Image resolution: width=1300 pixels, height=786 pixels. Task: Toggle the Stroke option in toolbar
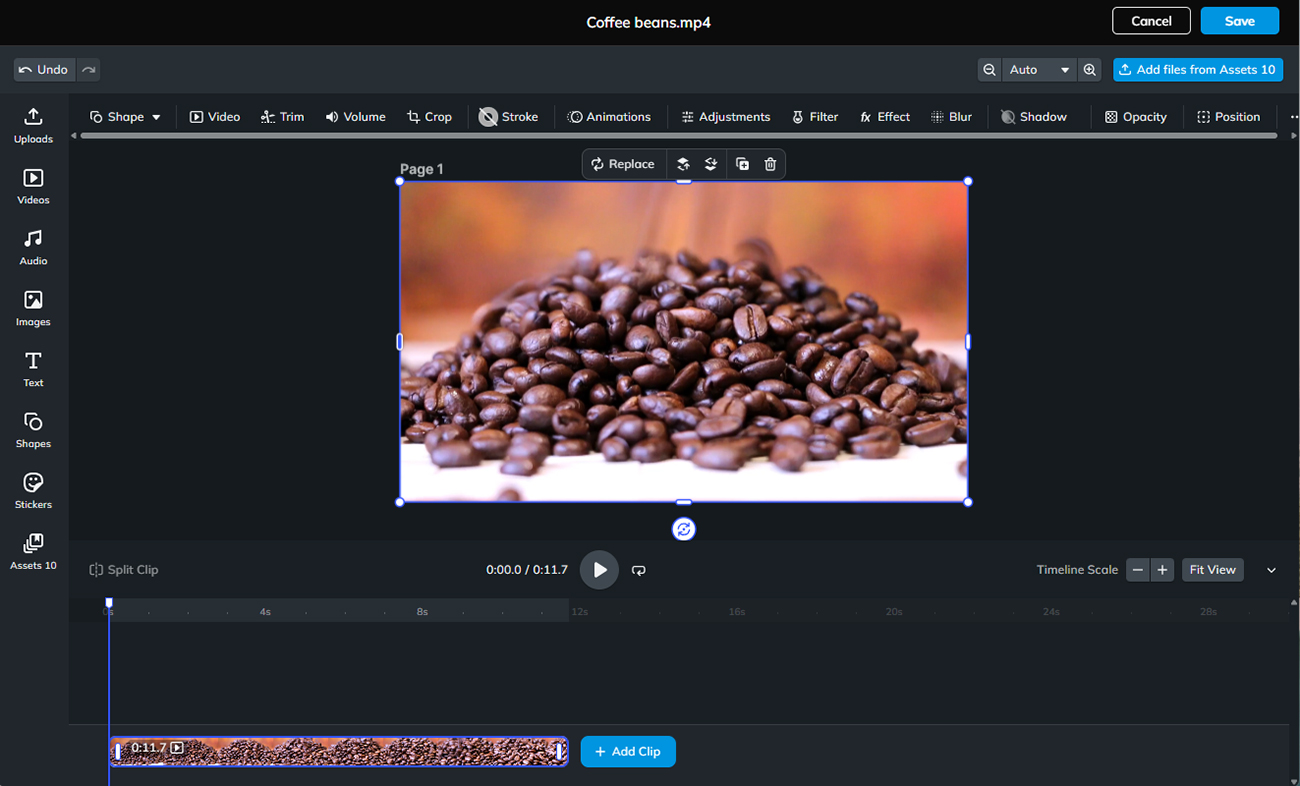tap(508, 117)
